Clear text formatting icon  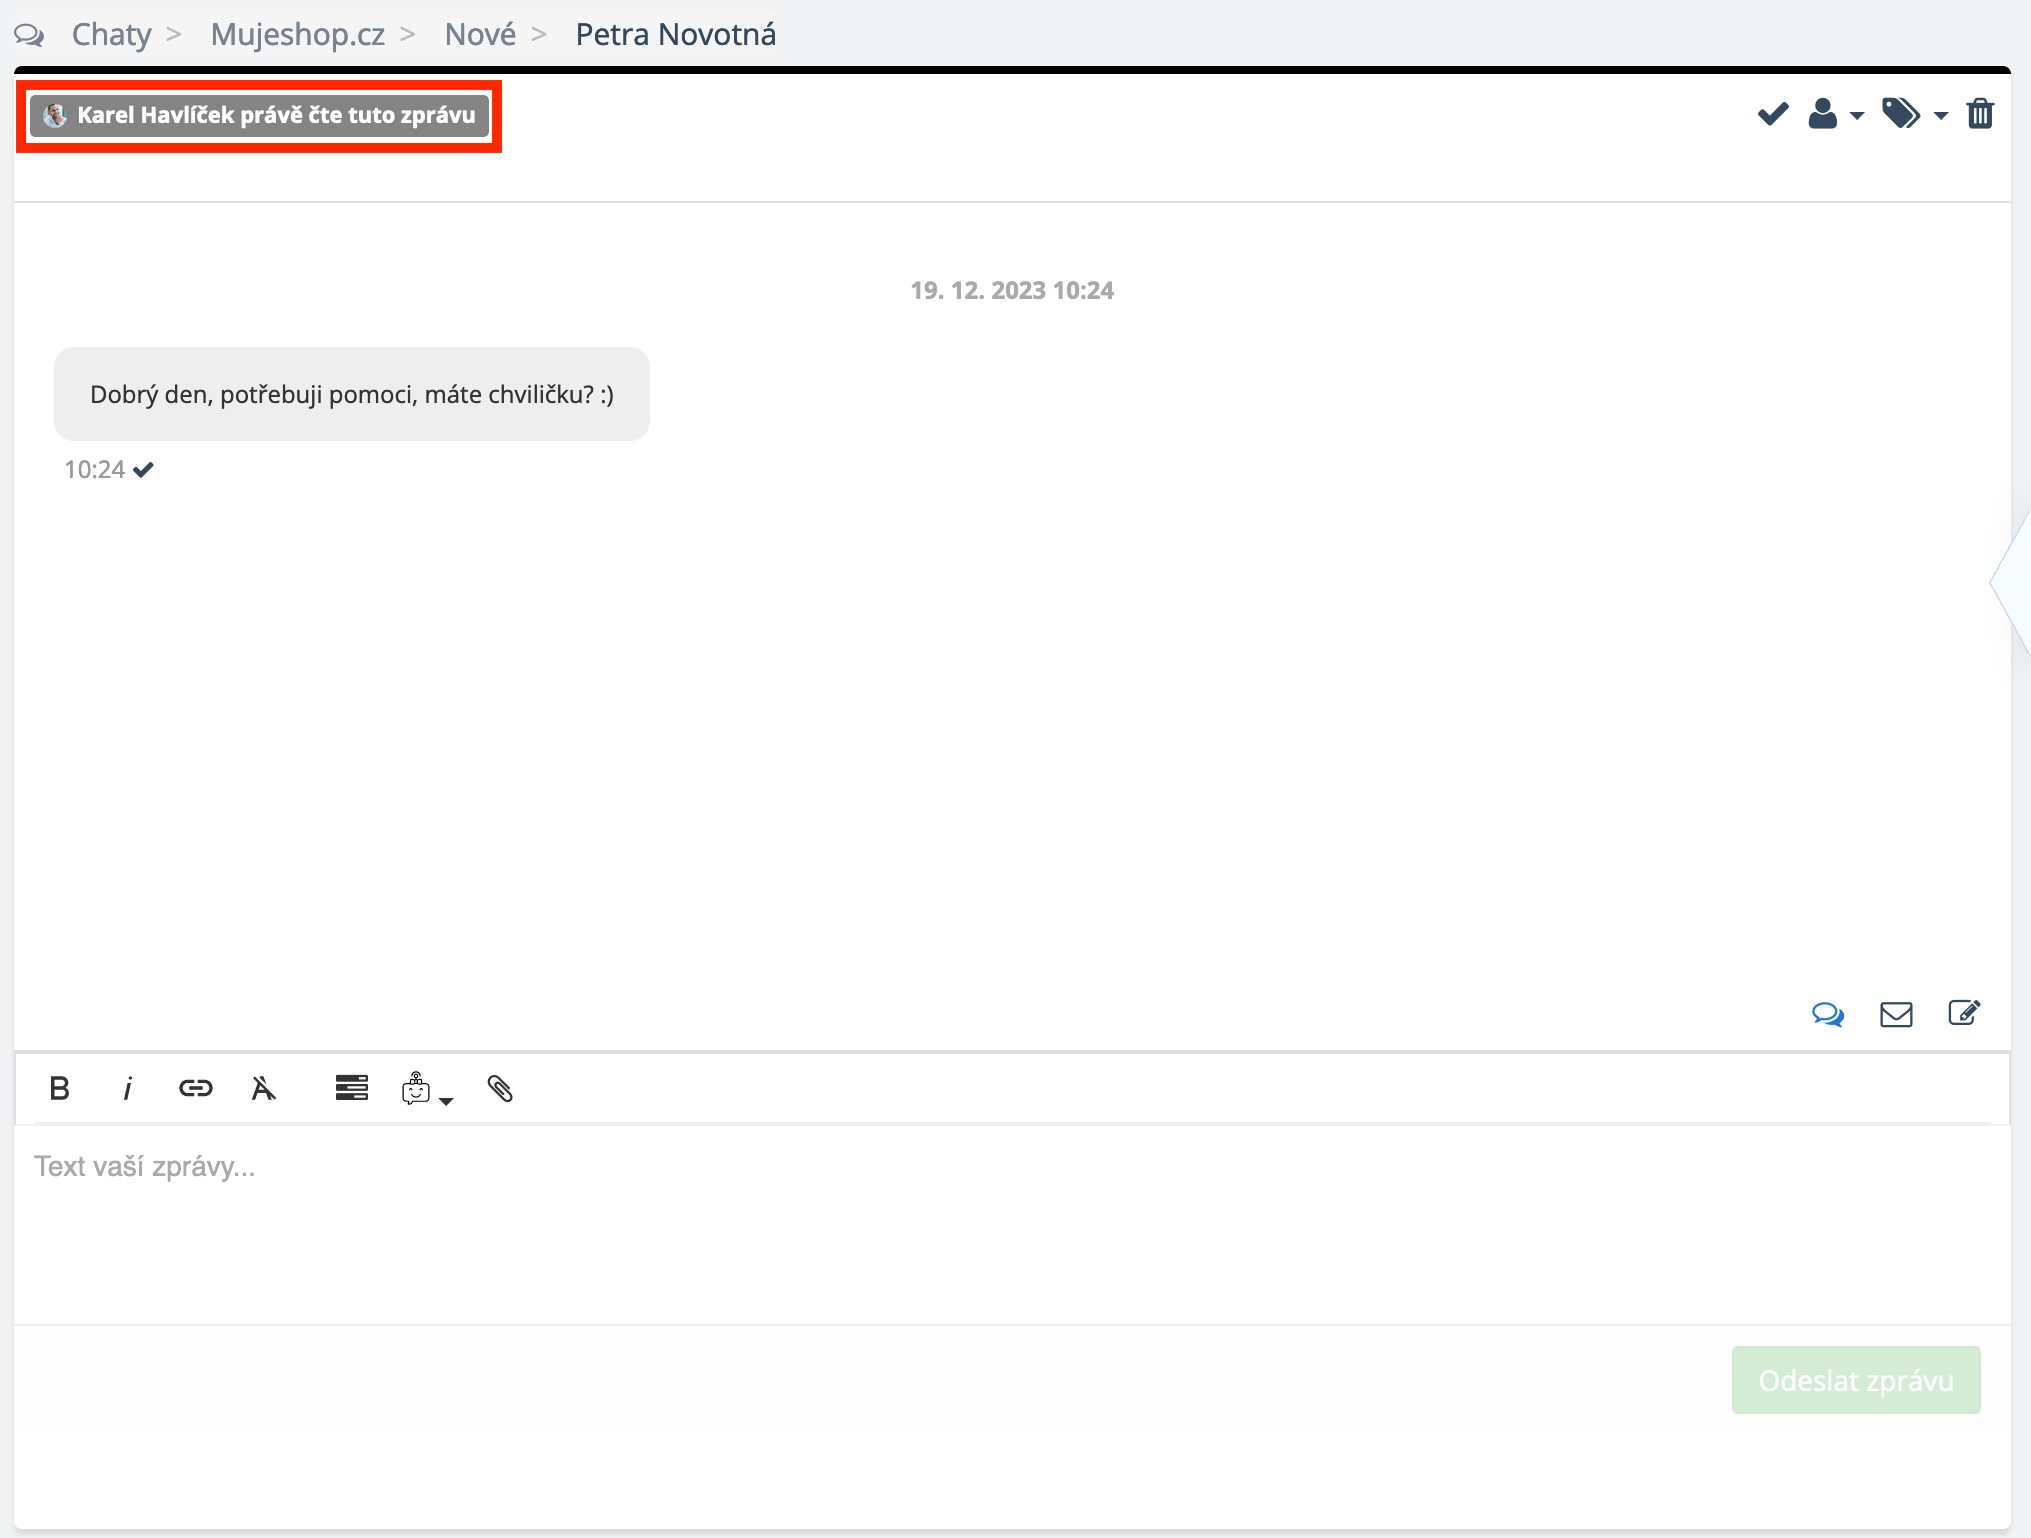(263, 1088)
